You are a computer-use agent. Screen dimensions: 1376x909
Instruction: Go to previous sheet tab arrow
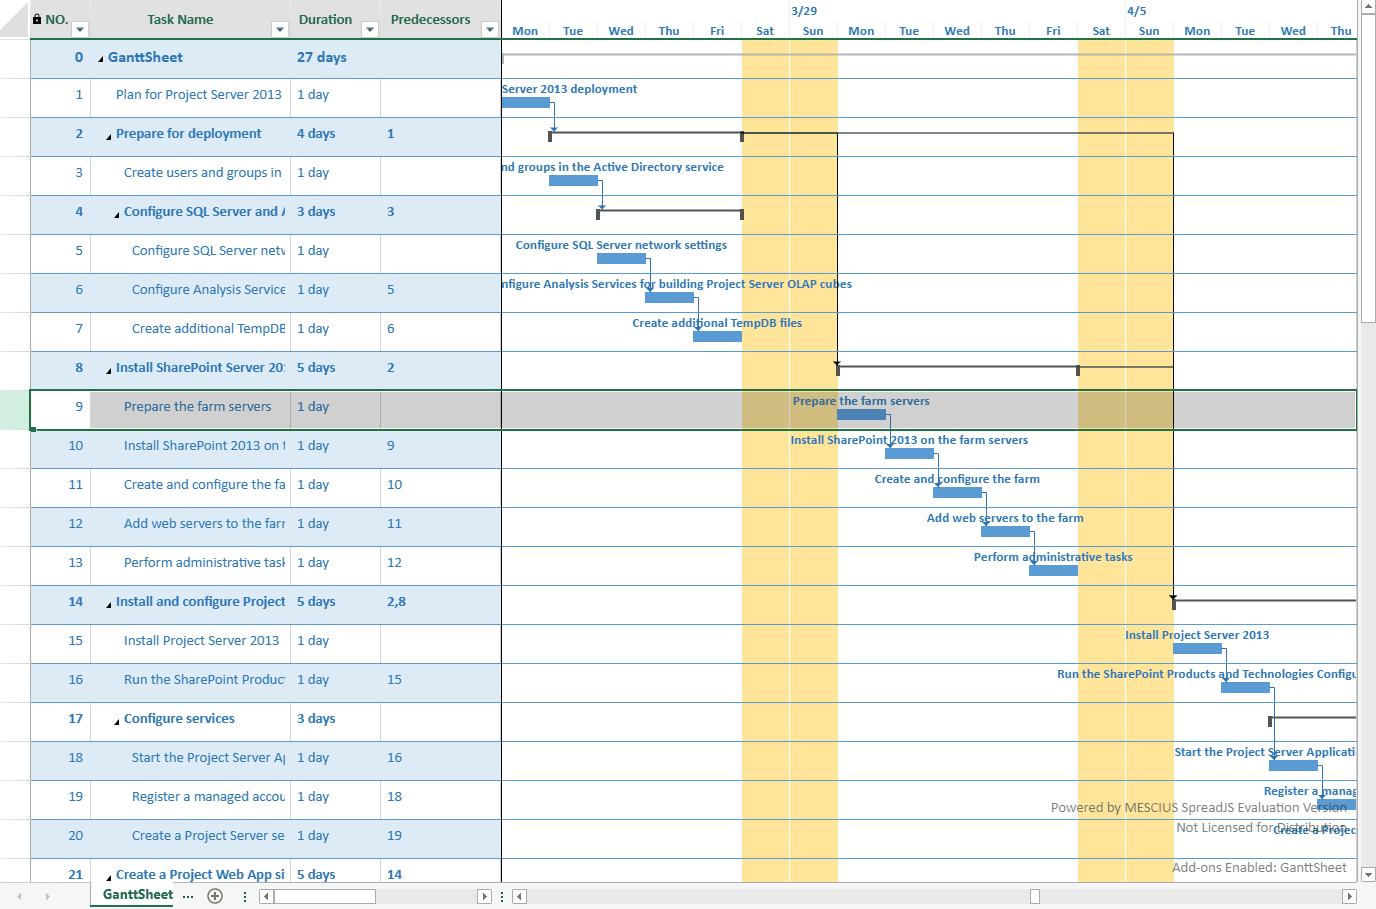[x=19, y=896]
